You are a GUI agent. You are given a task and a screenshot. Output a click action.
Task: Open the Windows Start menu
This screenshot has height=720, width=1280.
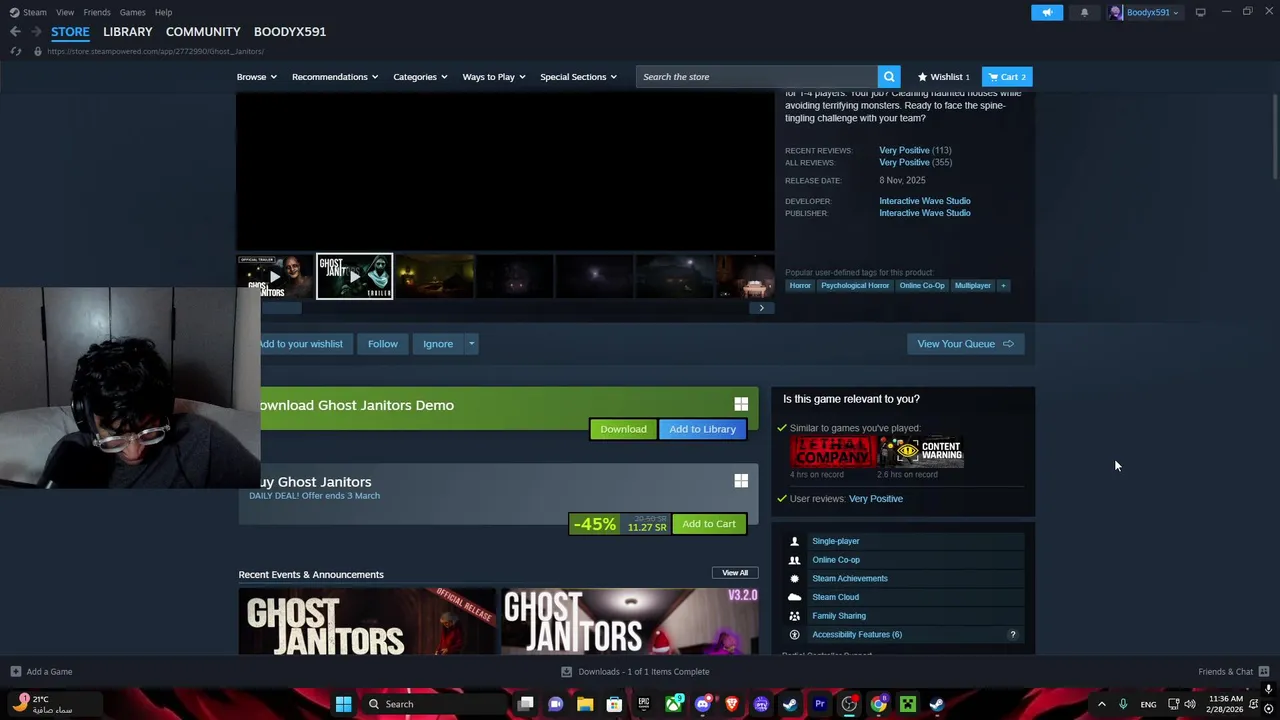coord(343,704)
